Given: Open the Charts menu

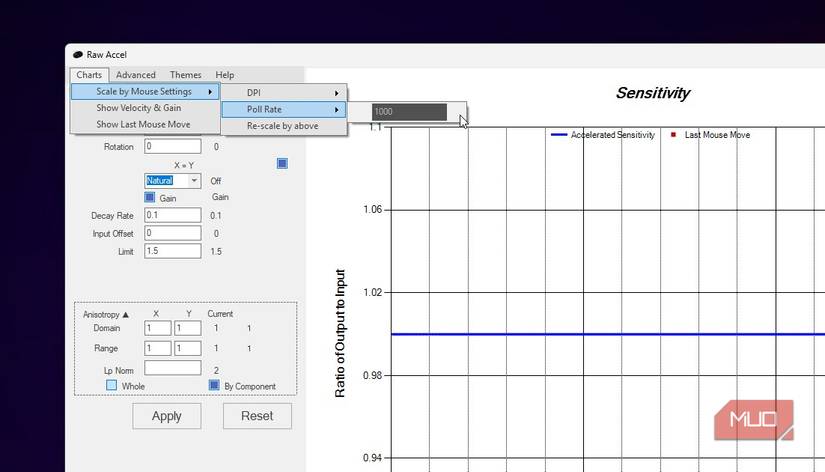Looking at the screenshot, I should [x=89, y=75].
